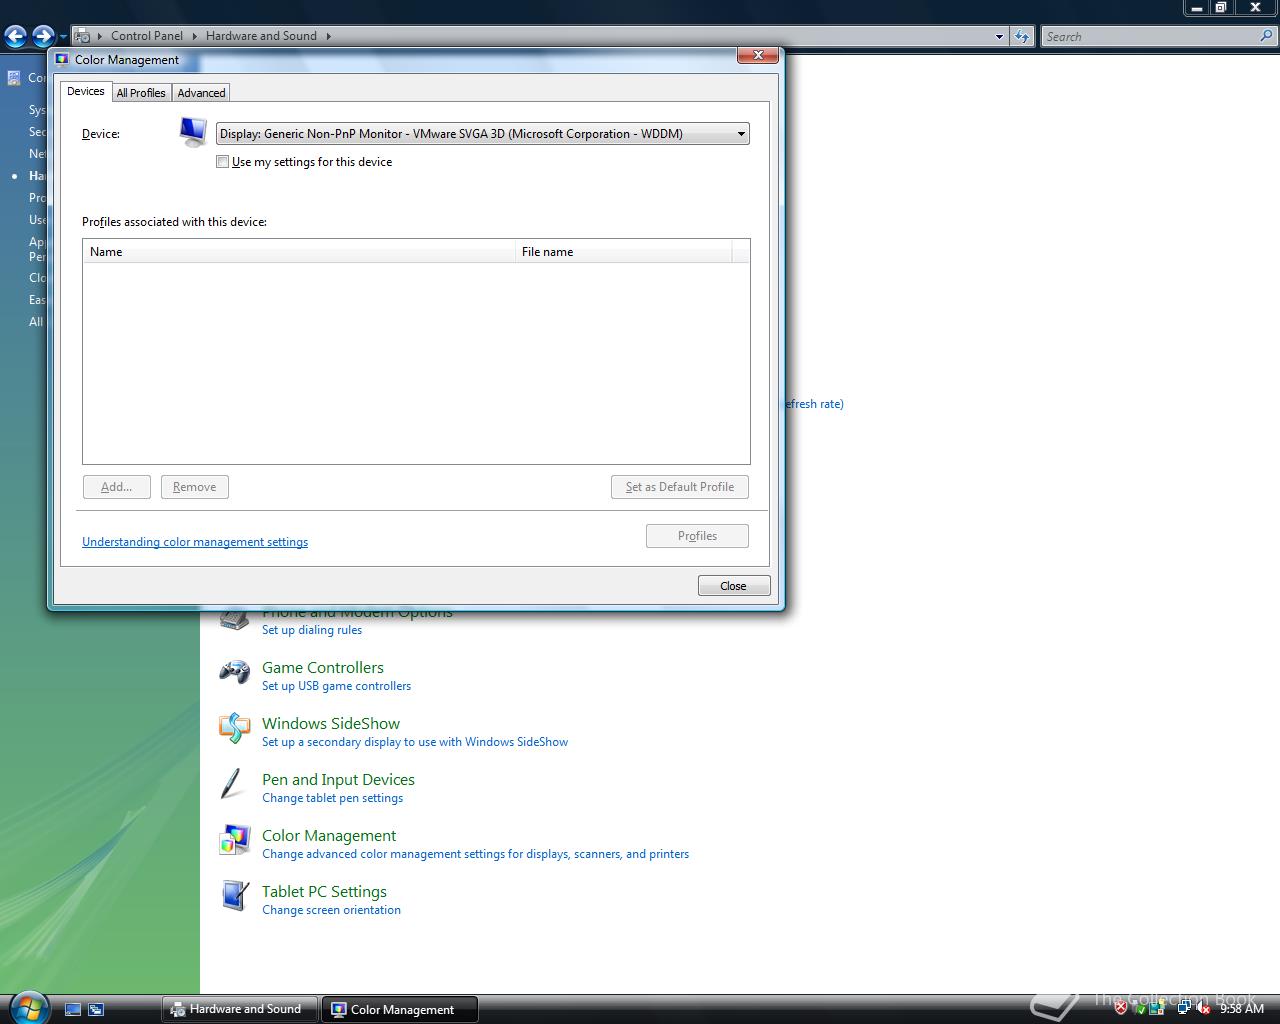Click the Remove button
The width and height of the screenshot is (1280, 1024).
click(x=194, y=487)
